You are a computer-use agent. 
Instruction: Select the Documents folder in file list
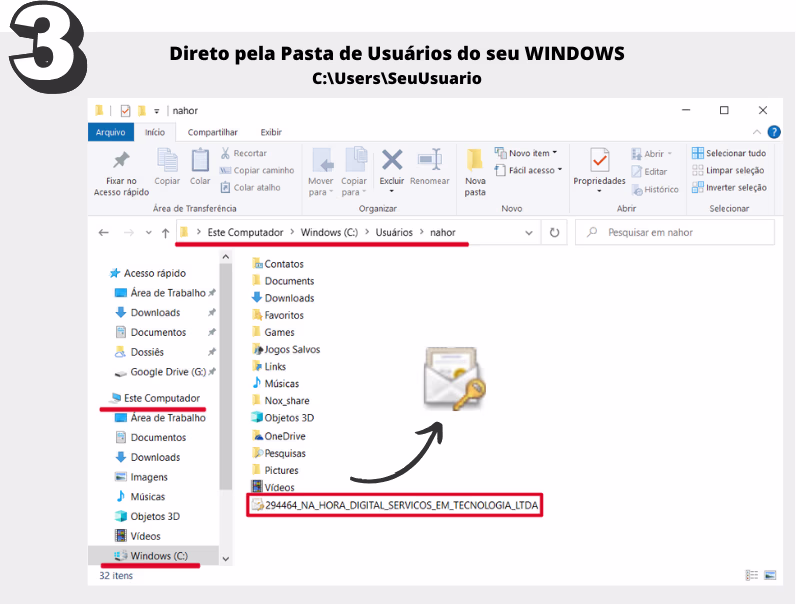[x=283, y=281]
